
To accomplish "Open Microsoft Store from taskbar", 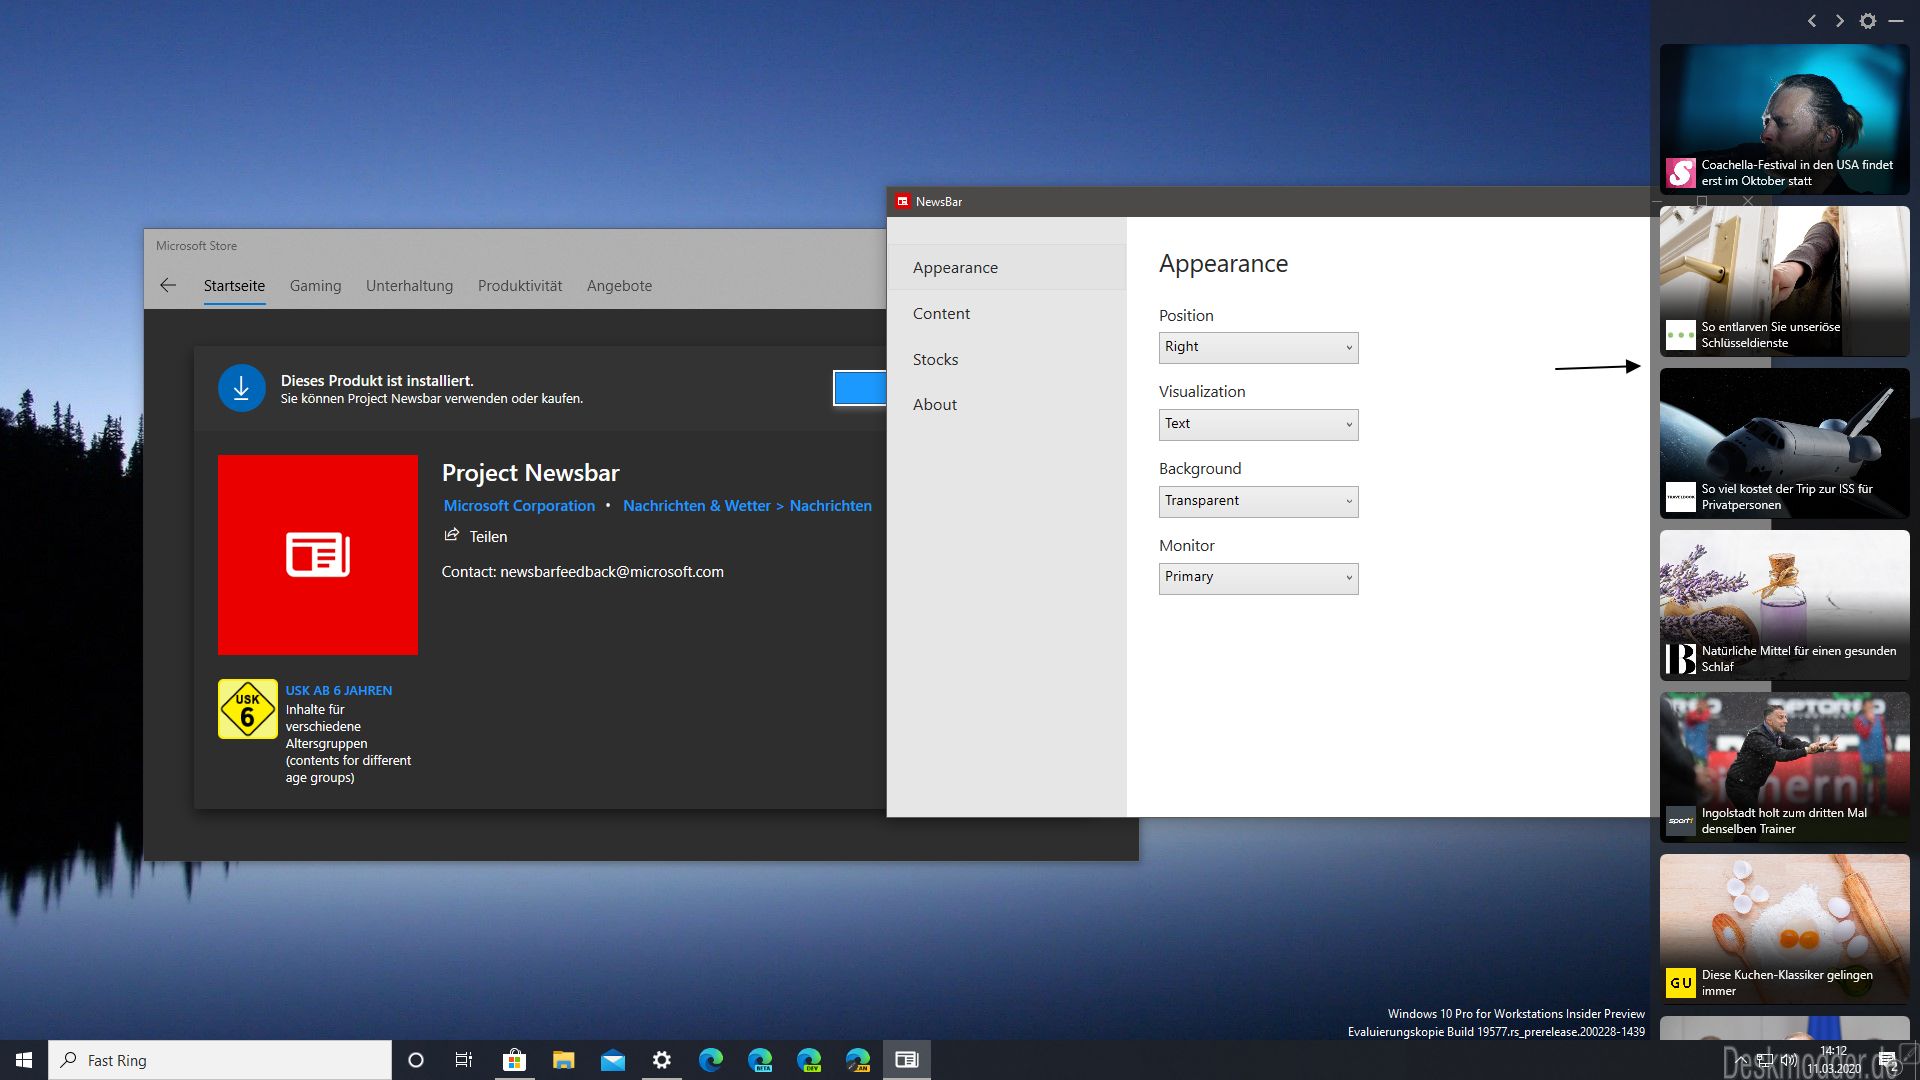I will [514, 1060].
